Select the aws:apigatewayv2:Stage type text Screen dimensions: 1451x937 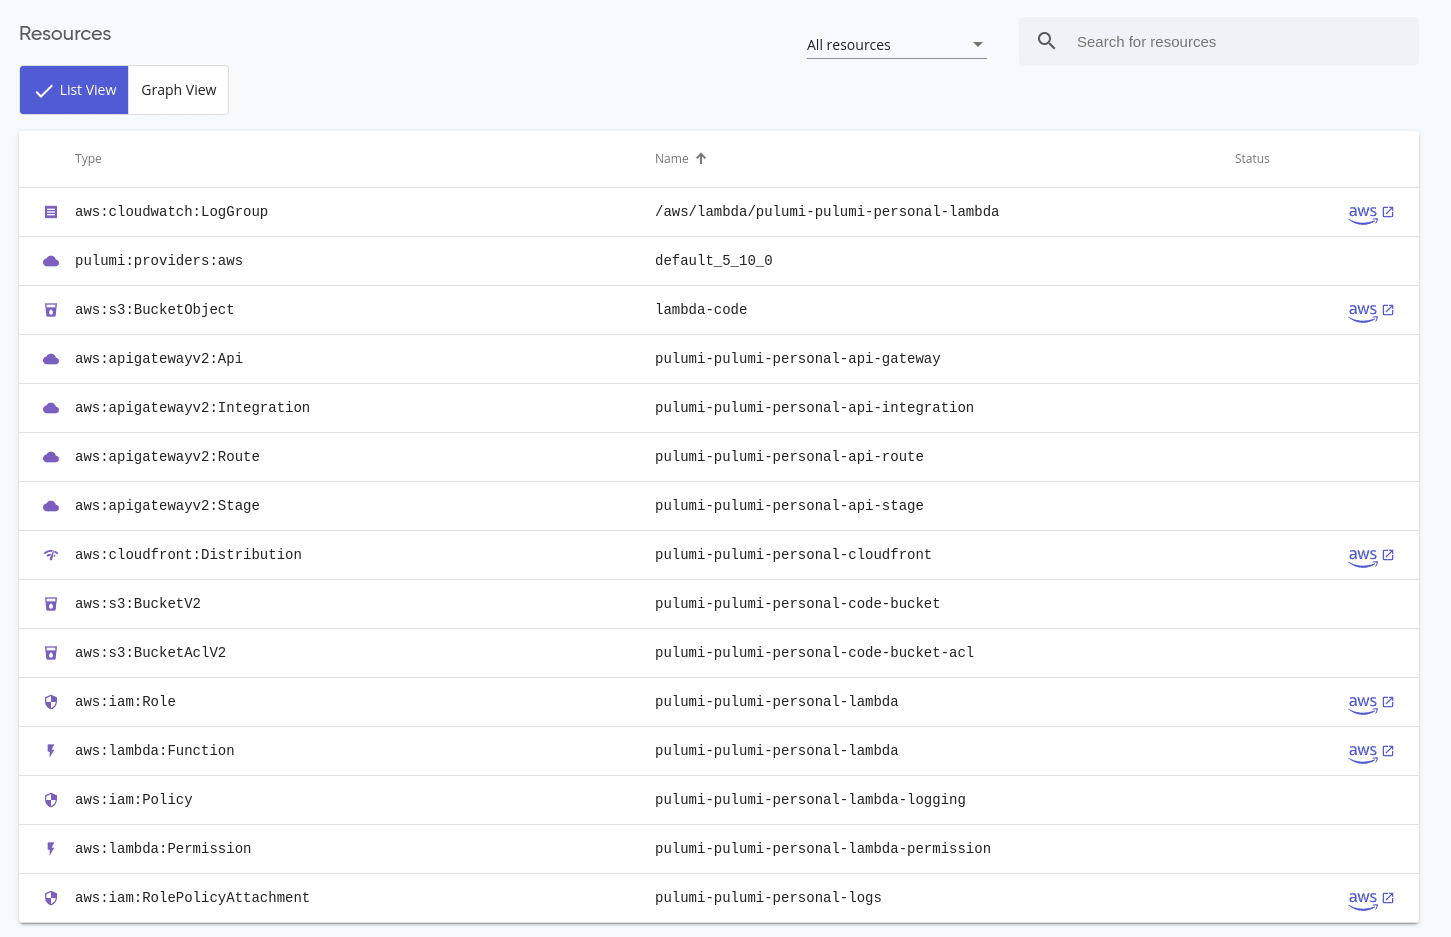tap(167, 506)
